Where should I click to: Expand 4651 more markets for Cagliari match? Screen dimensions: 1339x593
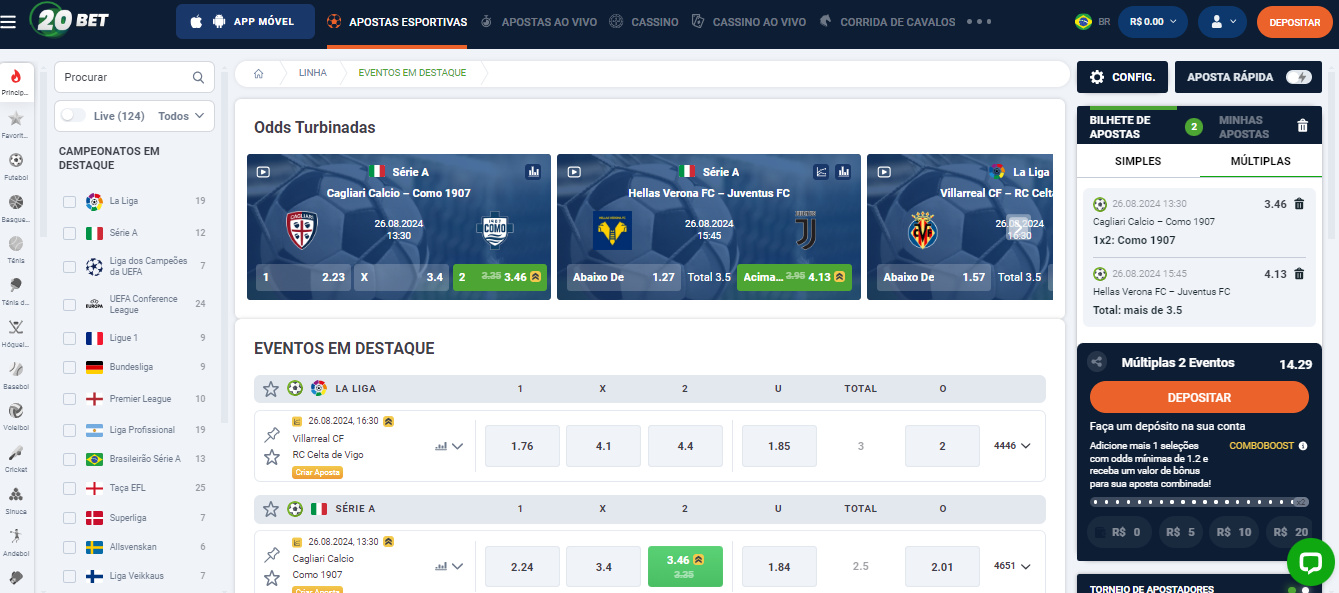click(1012, 566)
